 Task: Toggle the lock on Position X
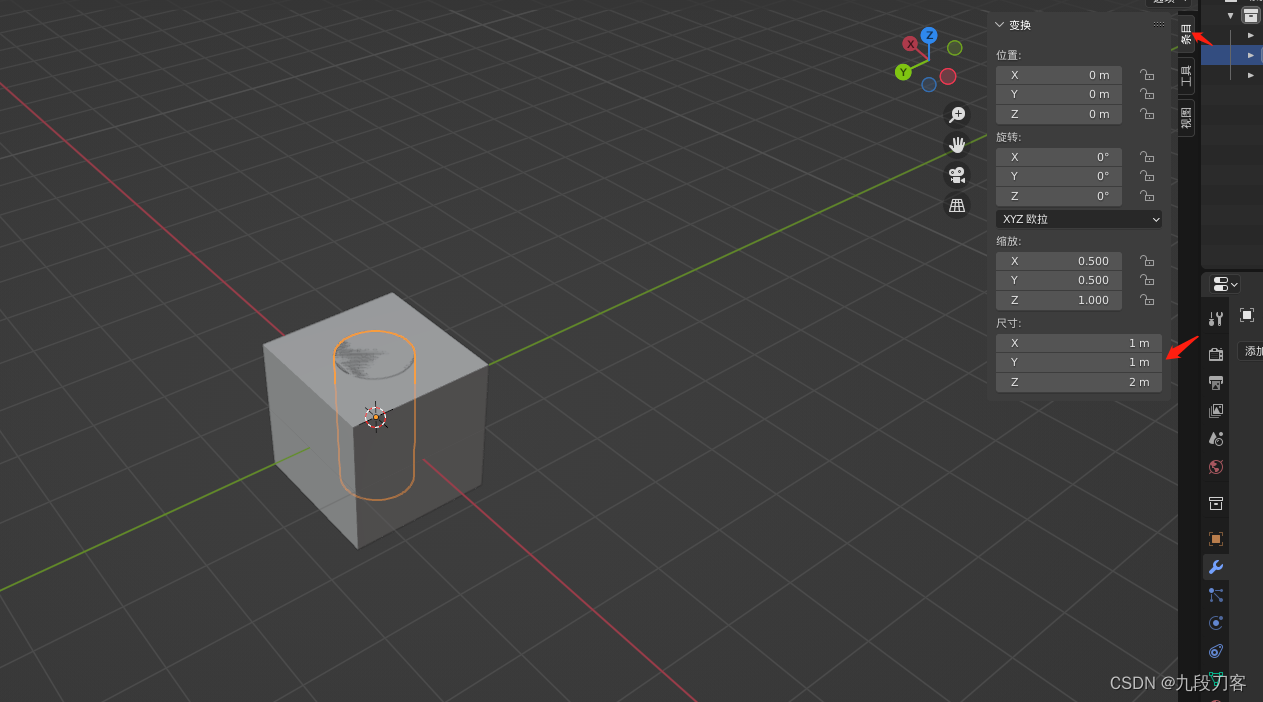(x=1146, y=74)
